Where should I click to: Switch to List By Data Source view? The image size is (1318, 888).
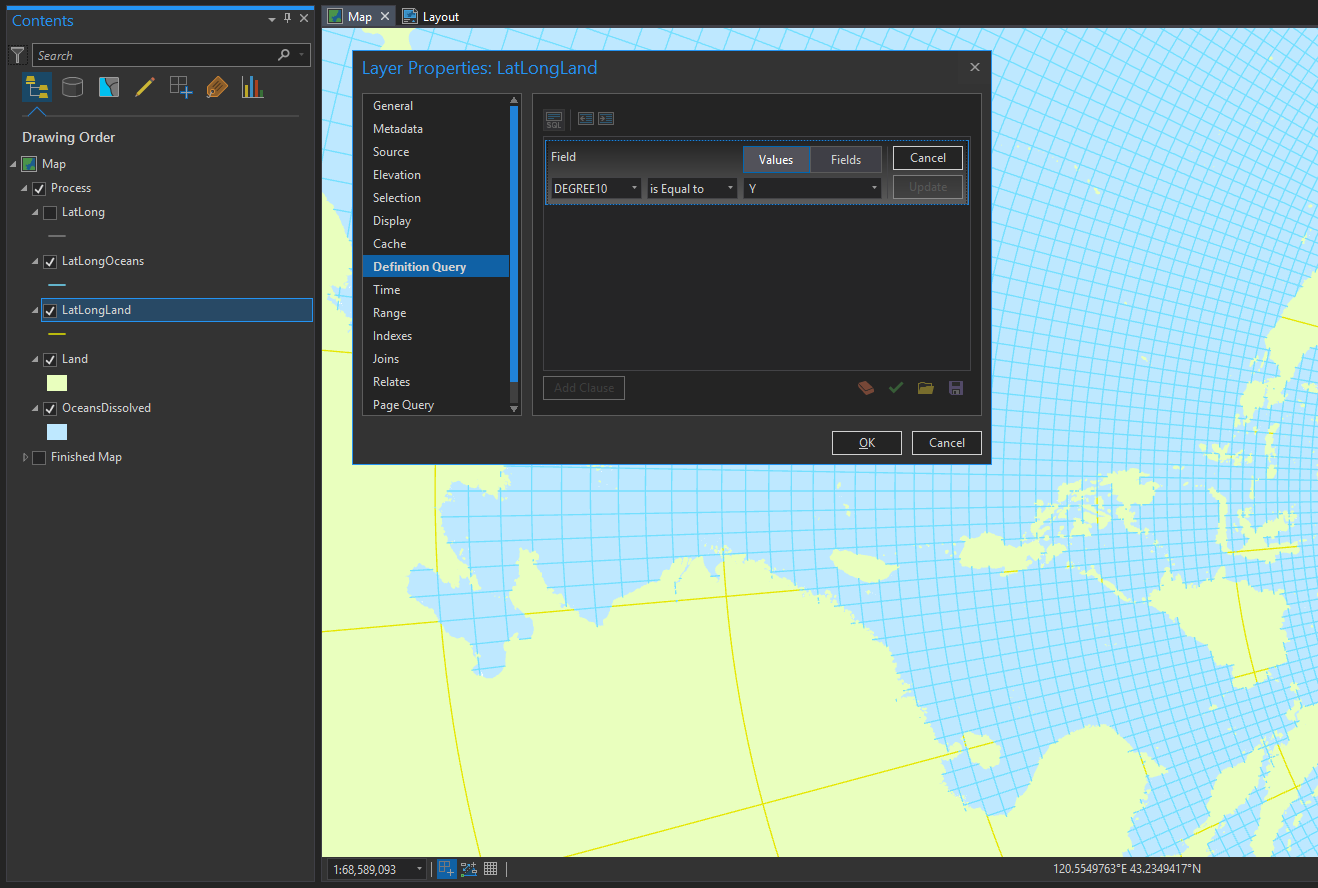point(72,87)
